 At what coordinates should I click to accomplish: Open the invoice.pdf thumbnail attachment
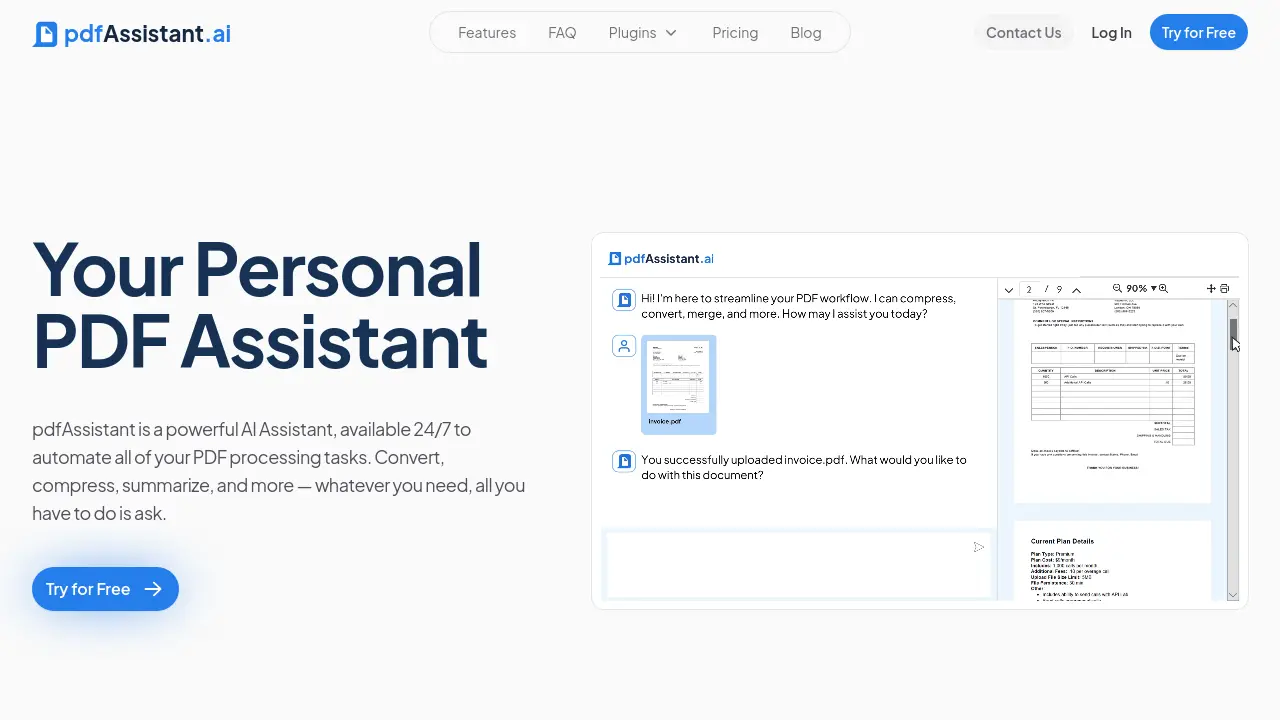click(x=678, y=384)
